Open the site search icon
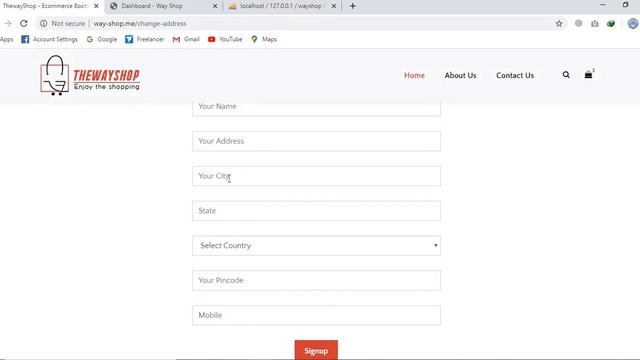The image size is (640, 360). [566, 75]
